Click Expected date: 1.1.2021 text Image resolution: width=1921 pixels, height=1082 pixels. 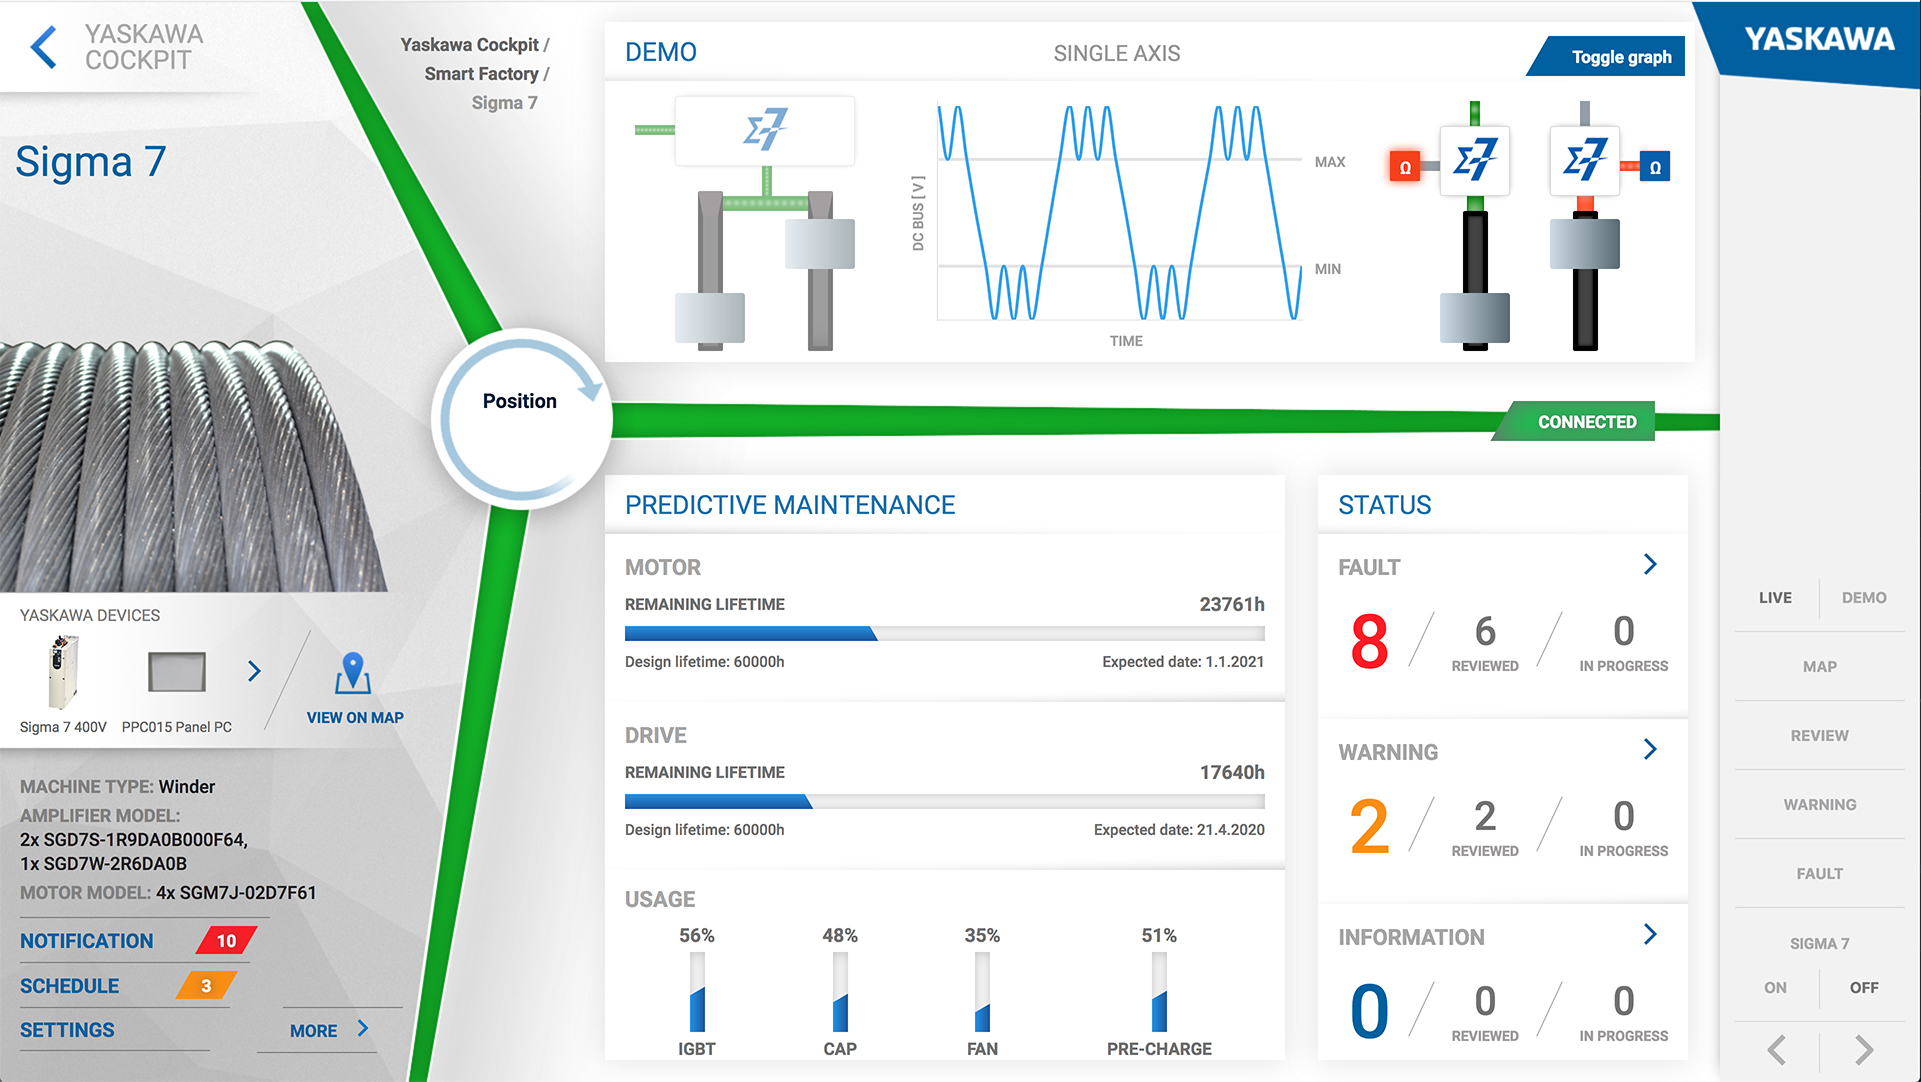[x=1183, y=662]
